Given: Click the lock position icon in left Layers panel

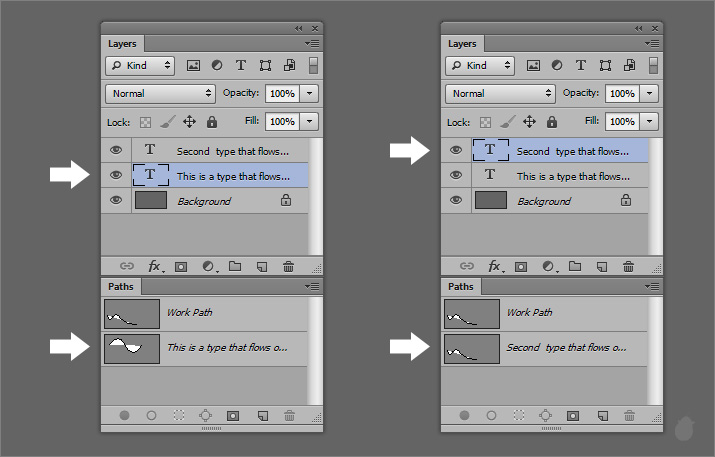Looking at the screenshot, I should click(189, 122).
